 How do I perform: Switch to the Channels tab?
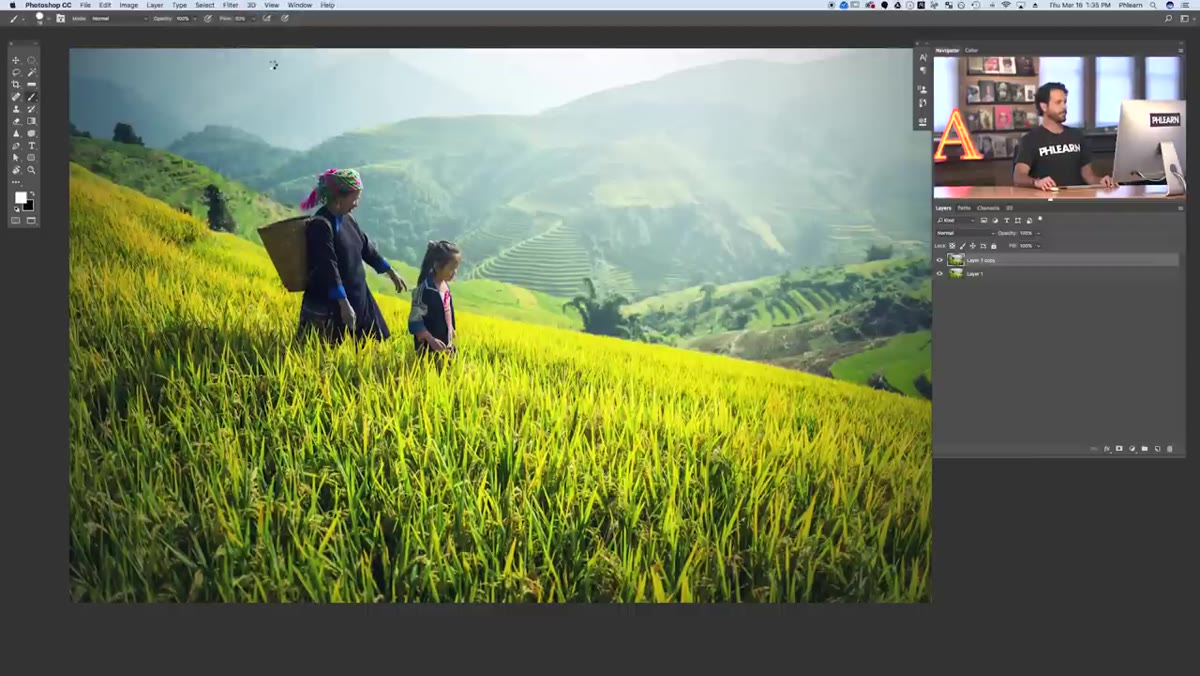pos(988,208)
